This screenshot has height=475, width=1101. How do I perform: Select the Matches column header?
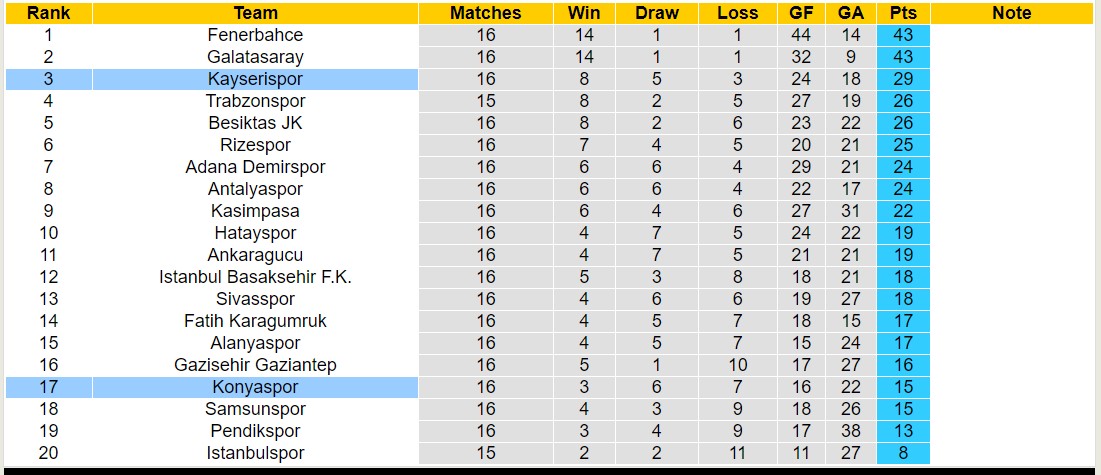coord(485,13)
